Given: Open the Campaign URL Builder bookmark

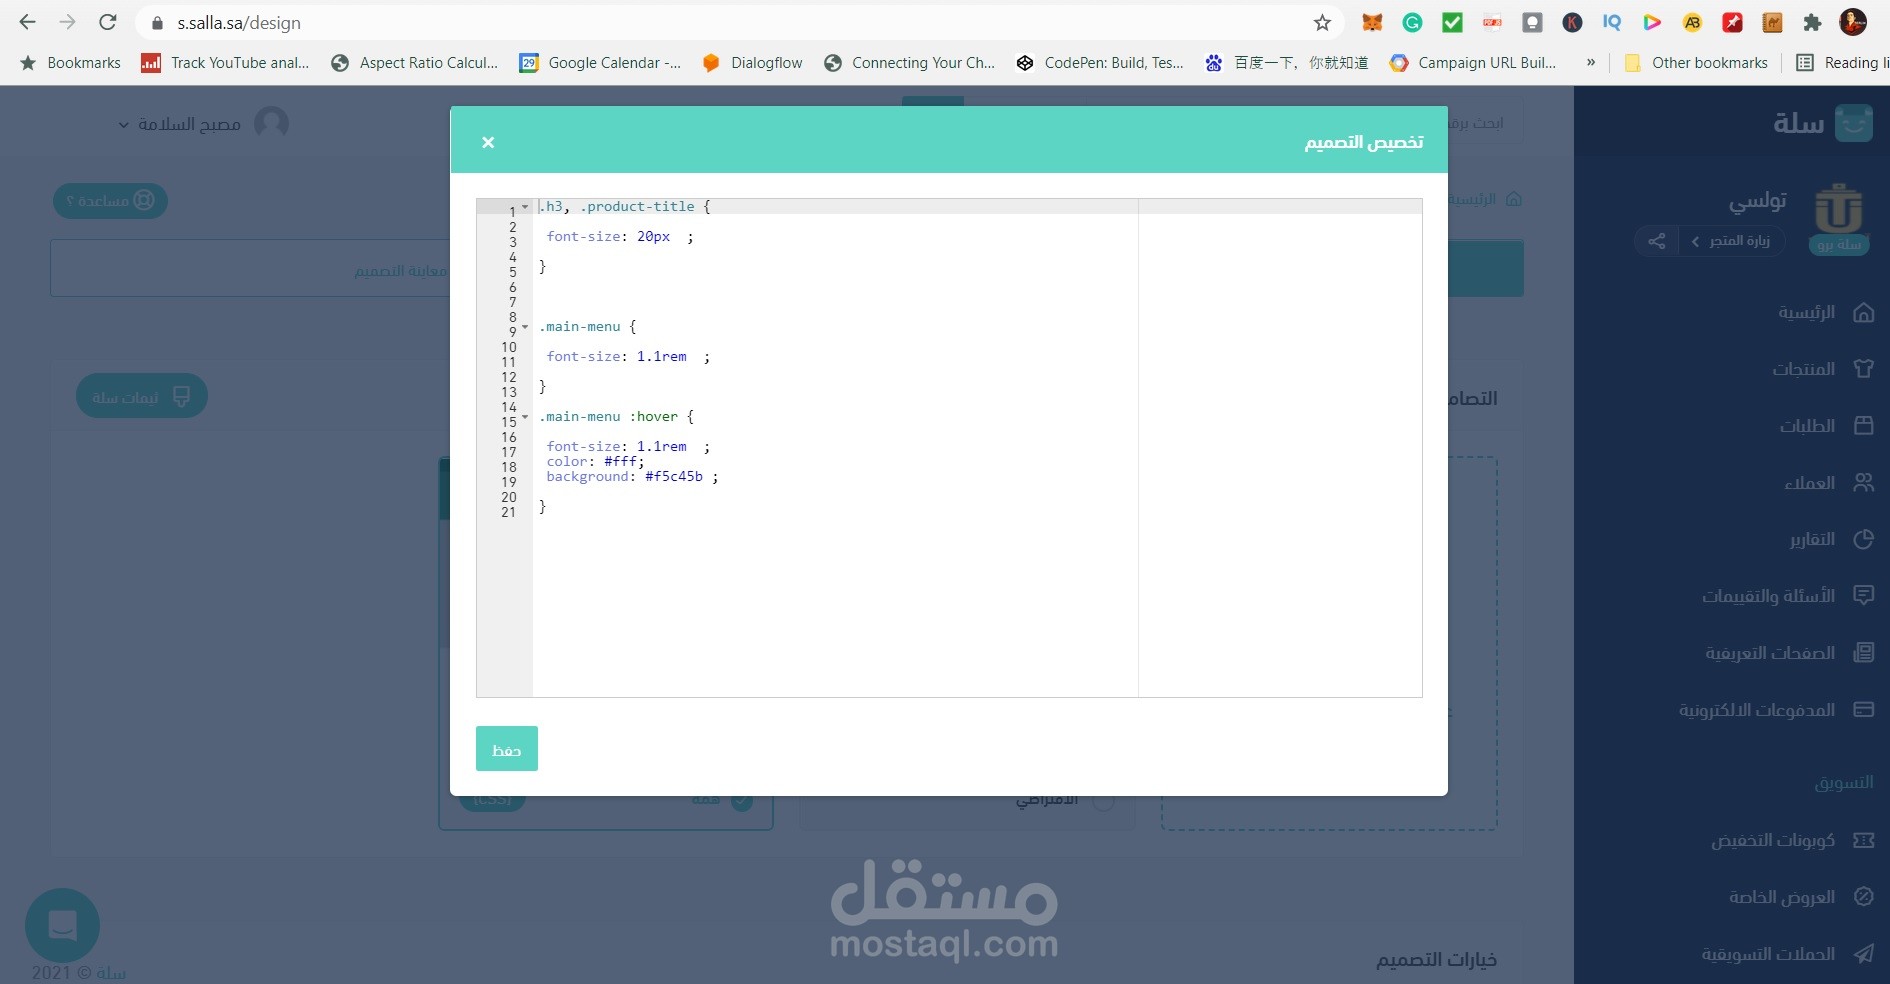Looking at the screenshot, I should click(x=1473, y=62).
